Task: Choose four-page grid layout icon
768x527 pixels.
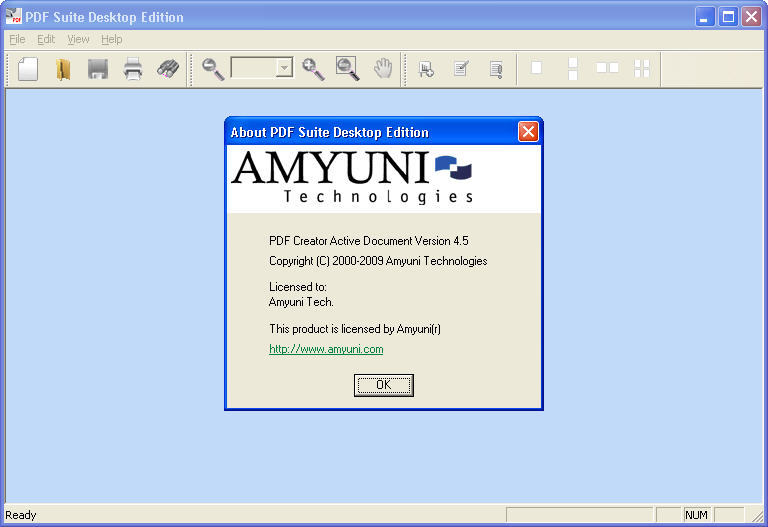Action: click(x=642, y=69)
